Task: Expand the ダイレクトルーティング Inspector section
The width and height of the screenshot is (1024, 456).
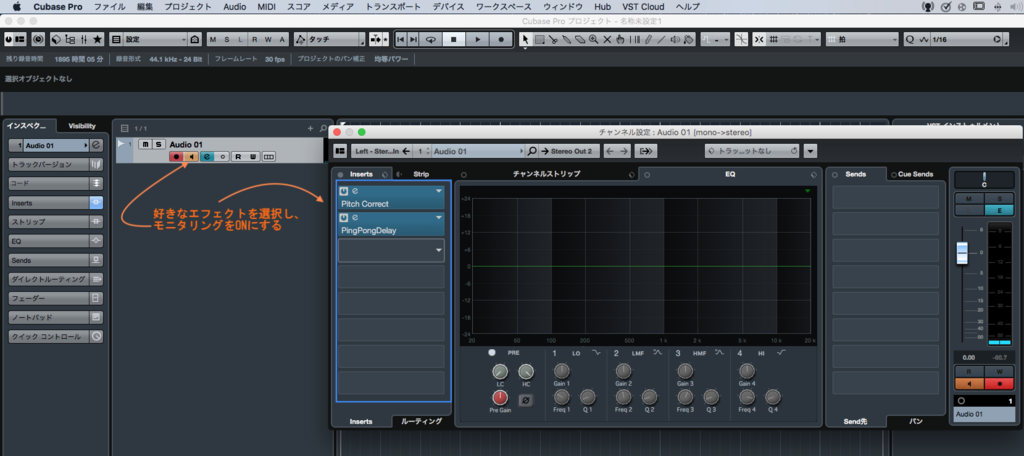Action: [56, 279]
